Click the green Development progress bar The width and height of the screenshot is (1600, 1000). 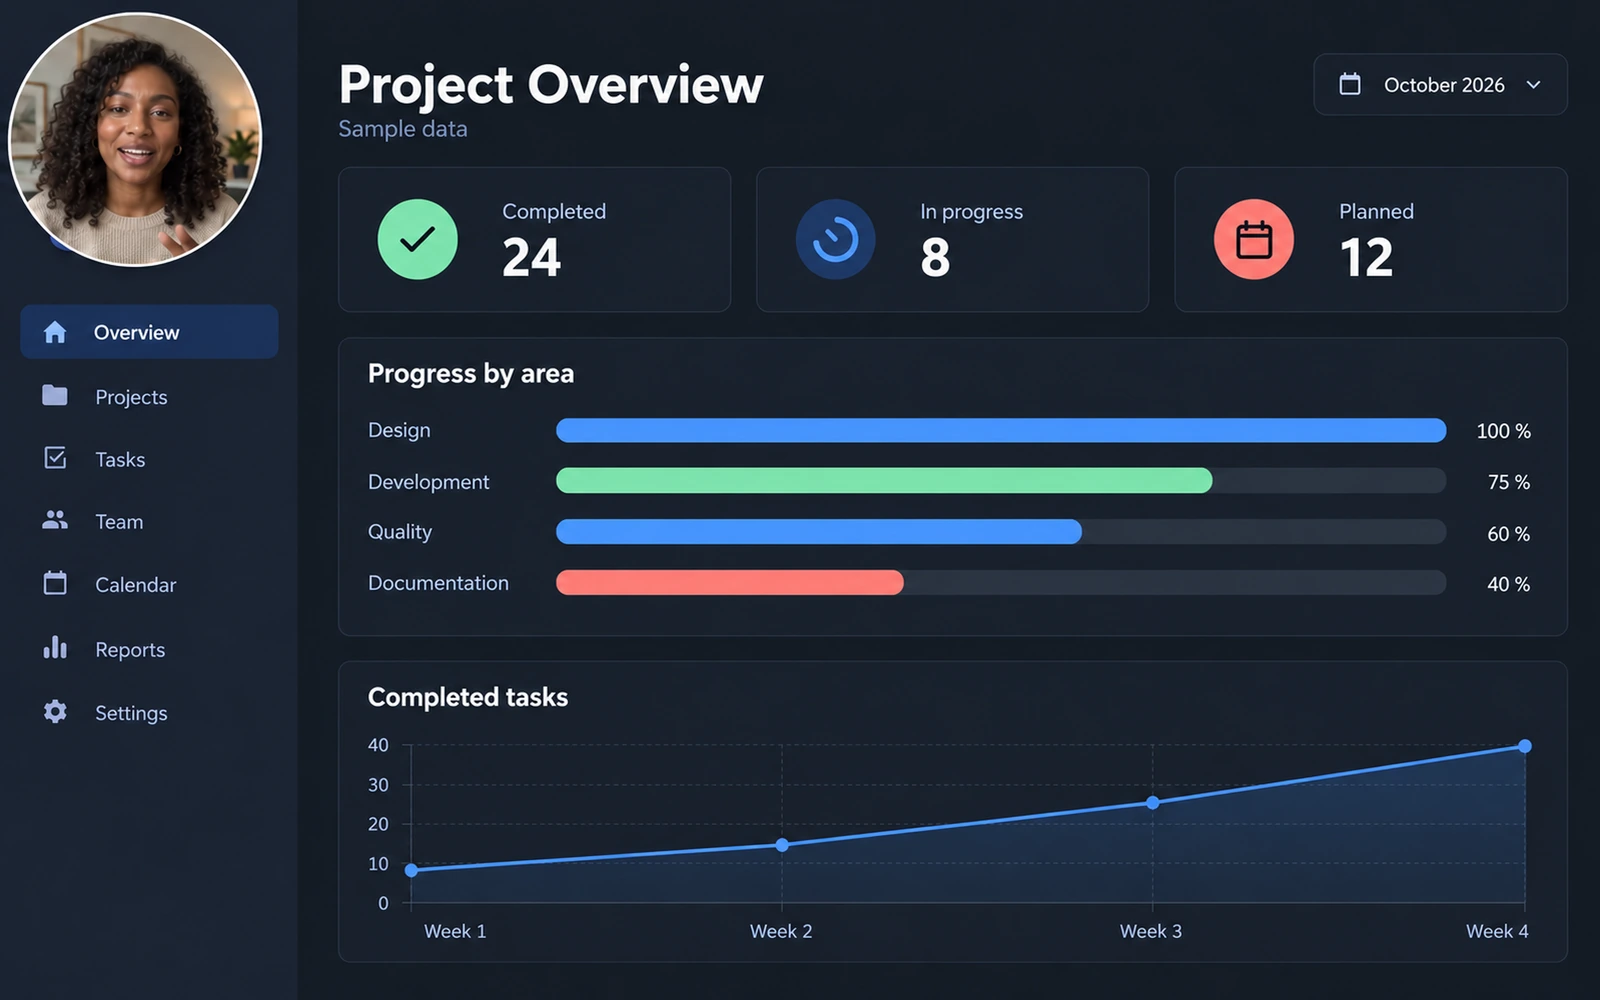coord(884,481)
